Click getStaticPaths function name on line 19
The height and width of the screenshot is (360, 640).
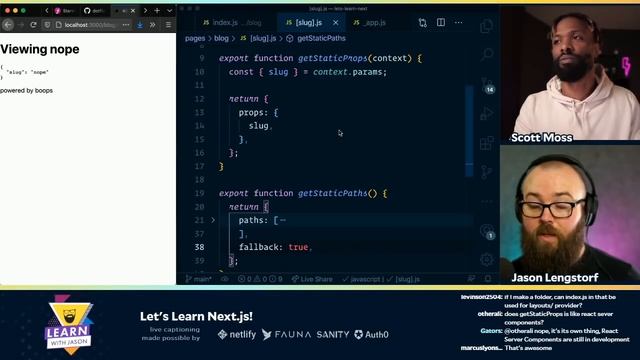332,193
